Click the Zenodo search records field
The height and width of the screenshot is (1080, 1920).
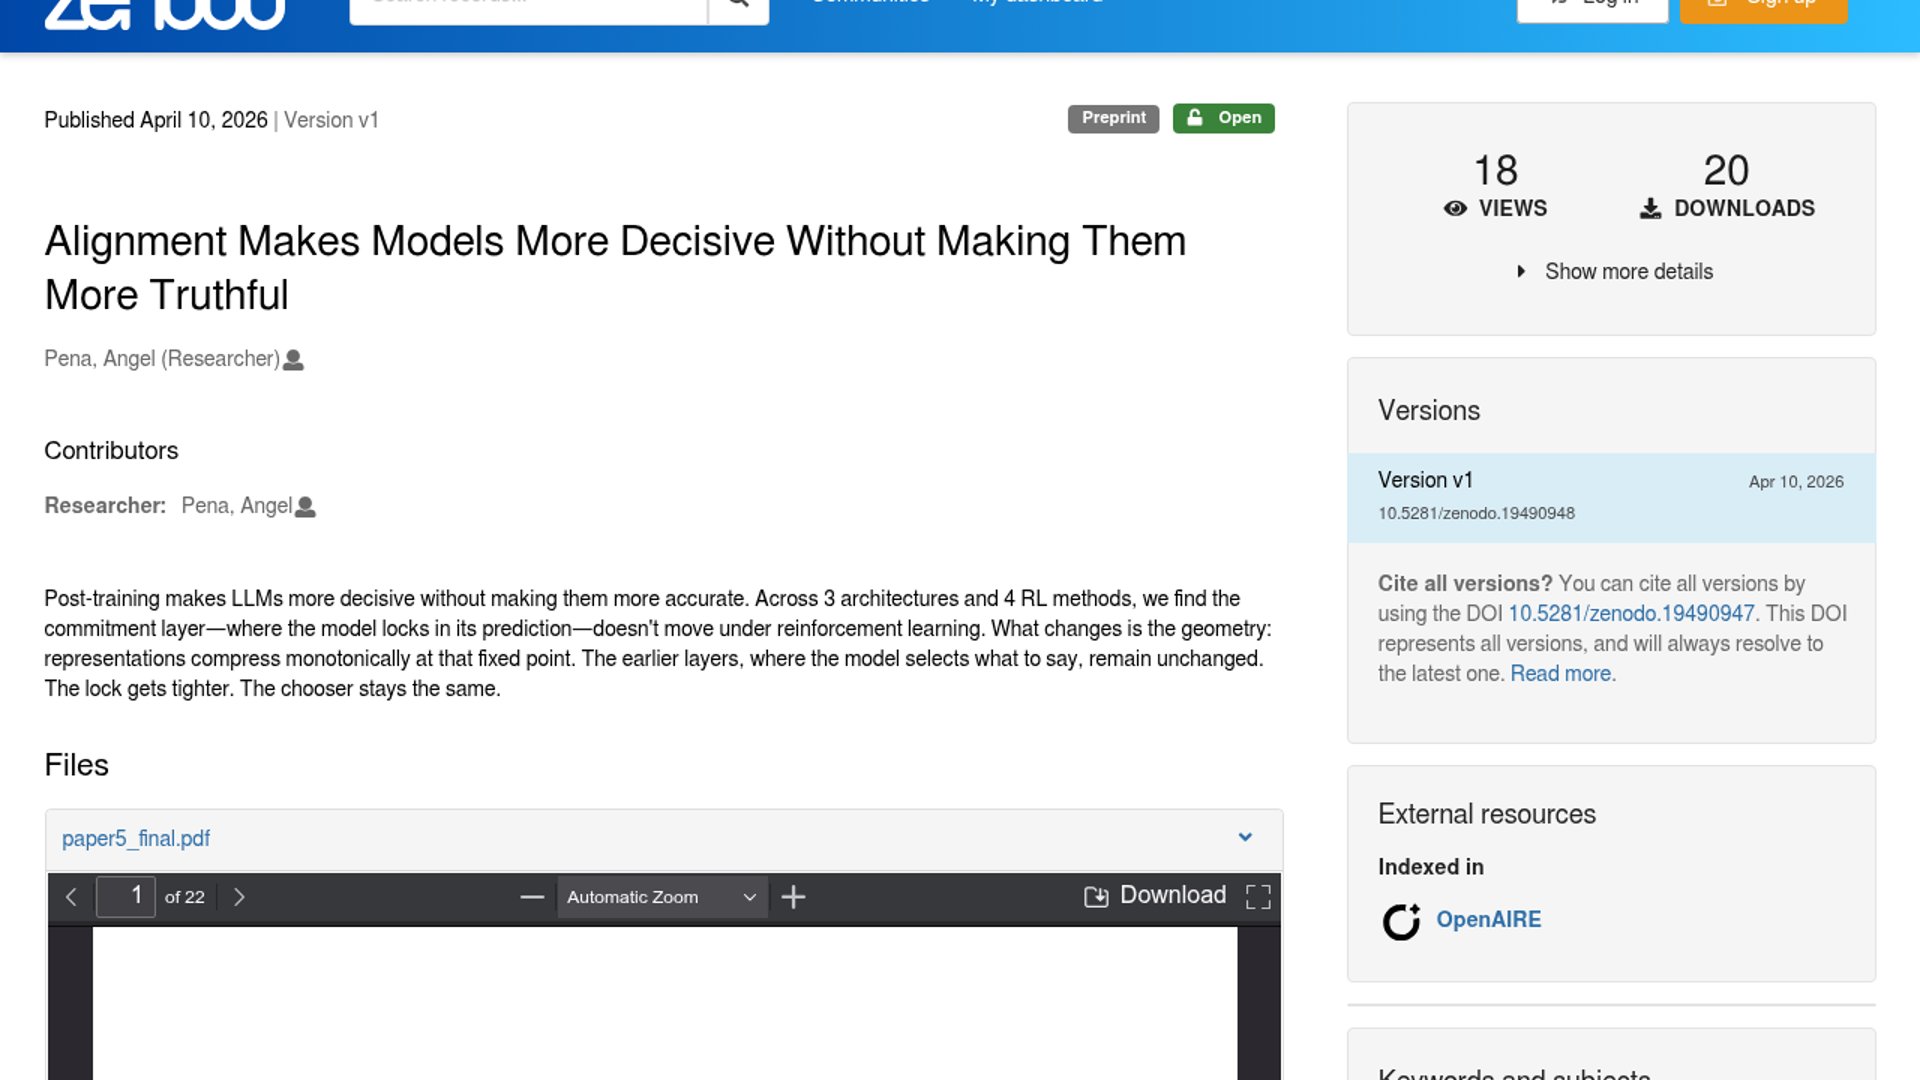[x=528, y=8]
